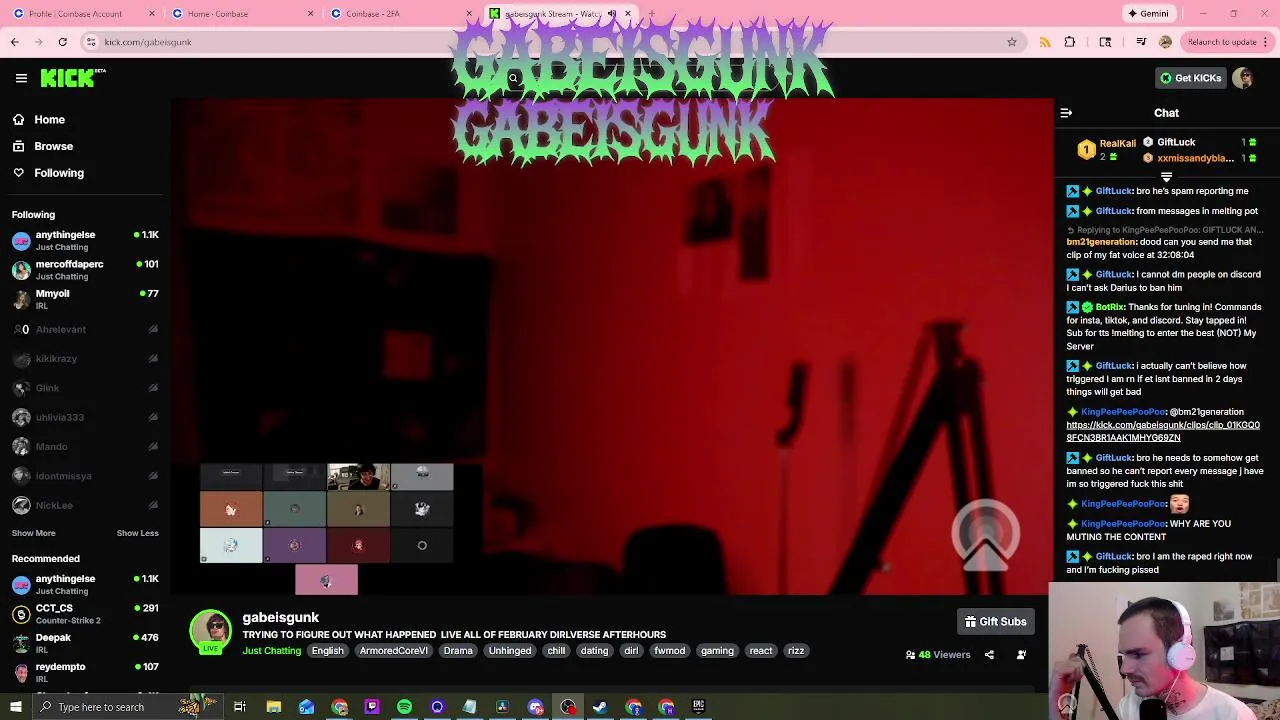The height and width of the screenshot is (720, 1280).
Task: Open the Kick hamburger sidebar menu
Action: click(x=21, y=78)
